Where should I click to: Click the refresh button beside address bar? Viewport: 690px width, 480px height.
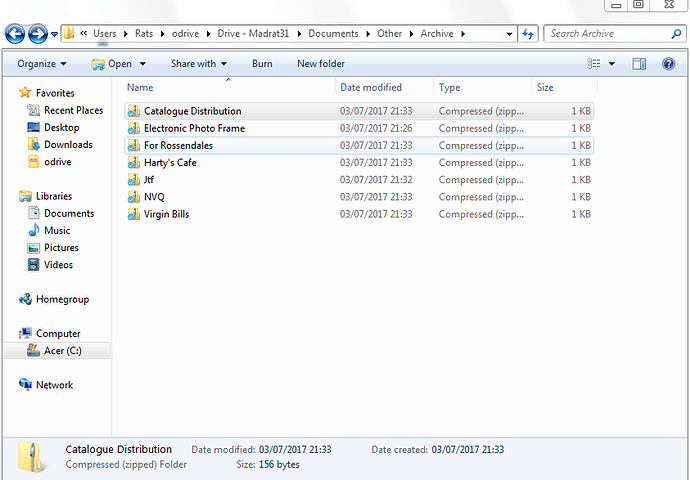click(530, 34)
